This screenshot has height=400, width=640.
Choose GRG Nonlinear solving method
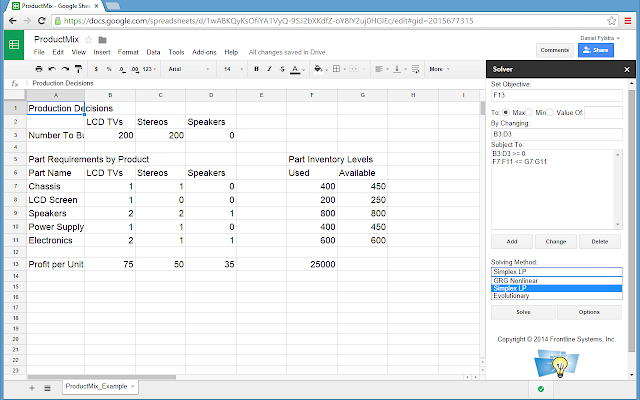556,281
